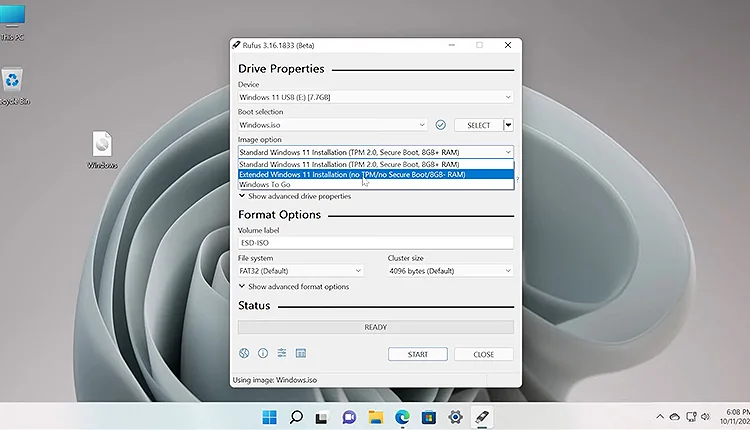Expand Show advanced drive properties
This screenshot has height=430, width=750.
click(x=295, y=196)
